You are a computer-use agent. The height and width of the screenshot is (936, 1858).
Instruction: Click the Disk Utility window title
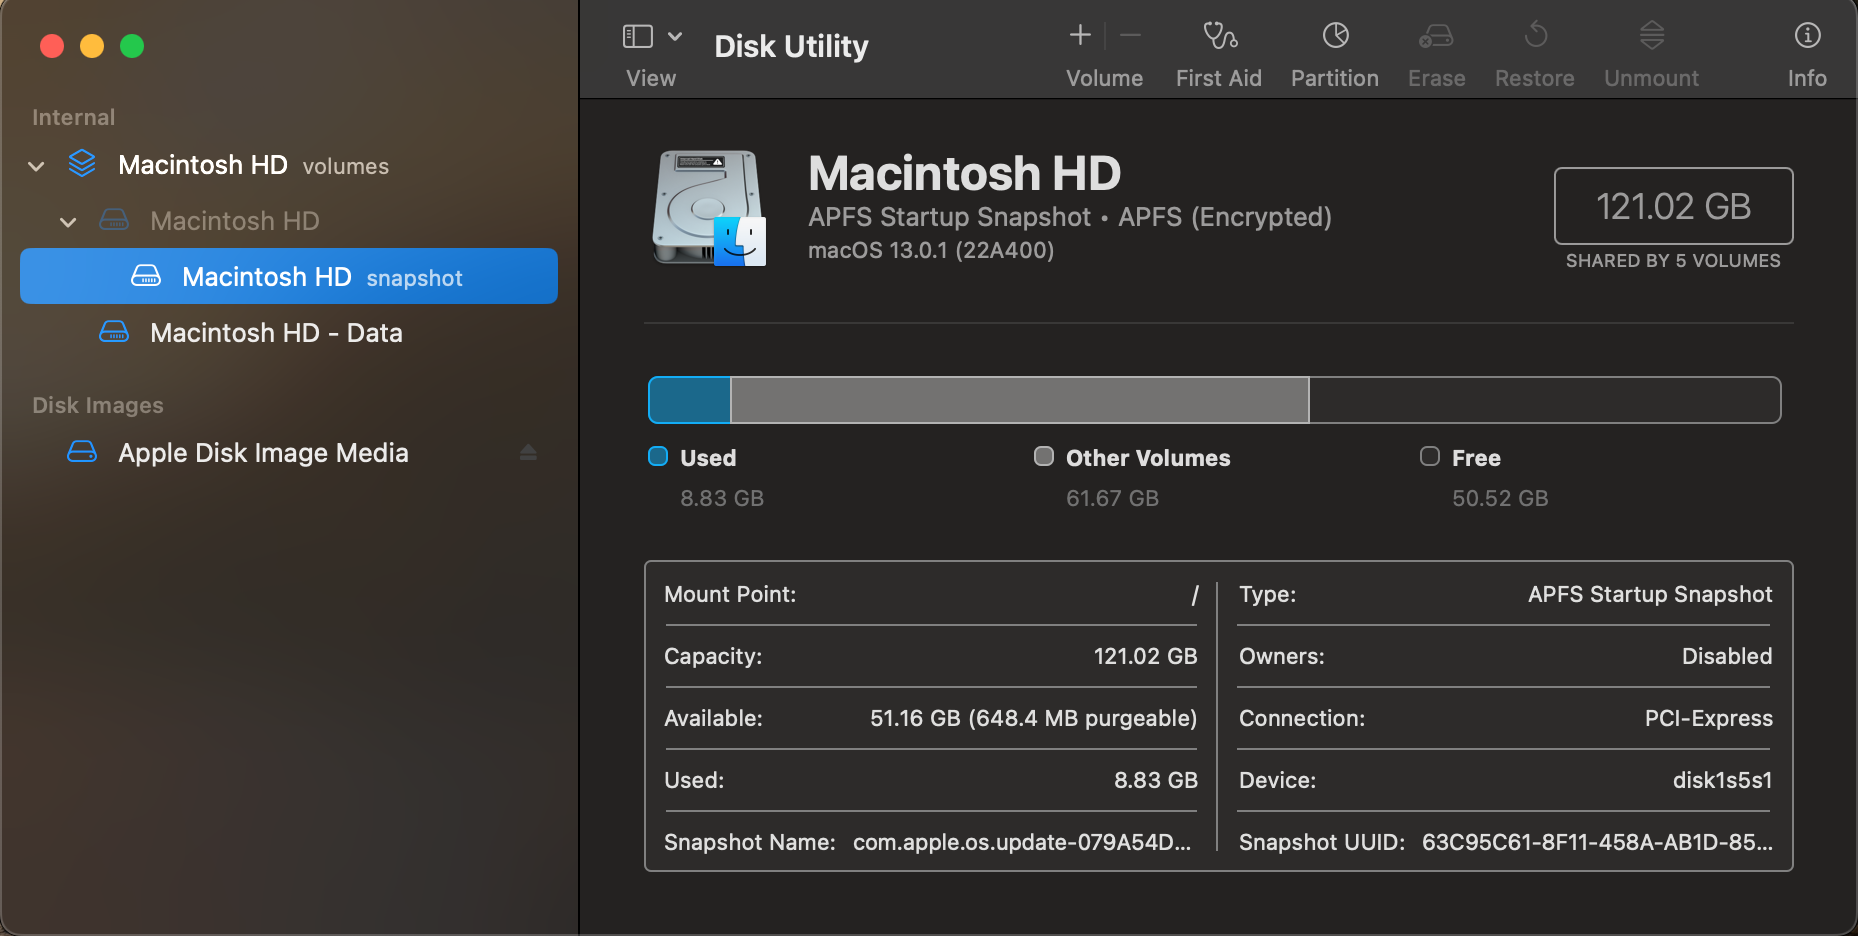(791, 46)
